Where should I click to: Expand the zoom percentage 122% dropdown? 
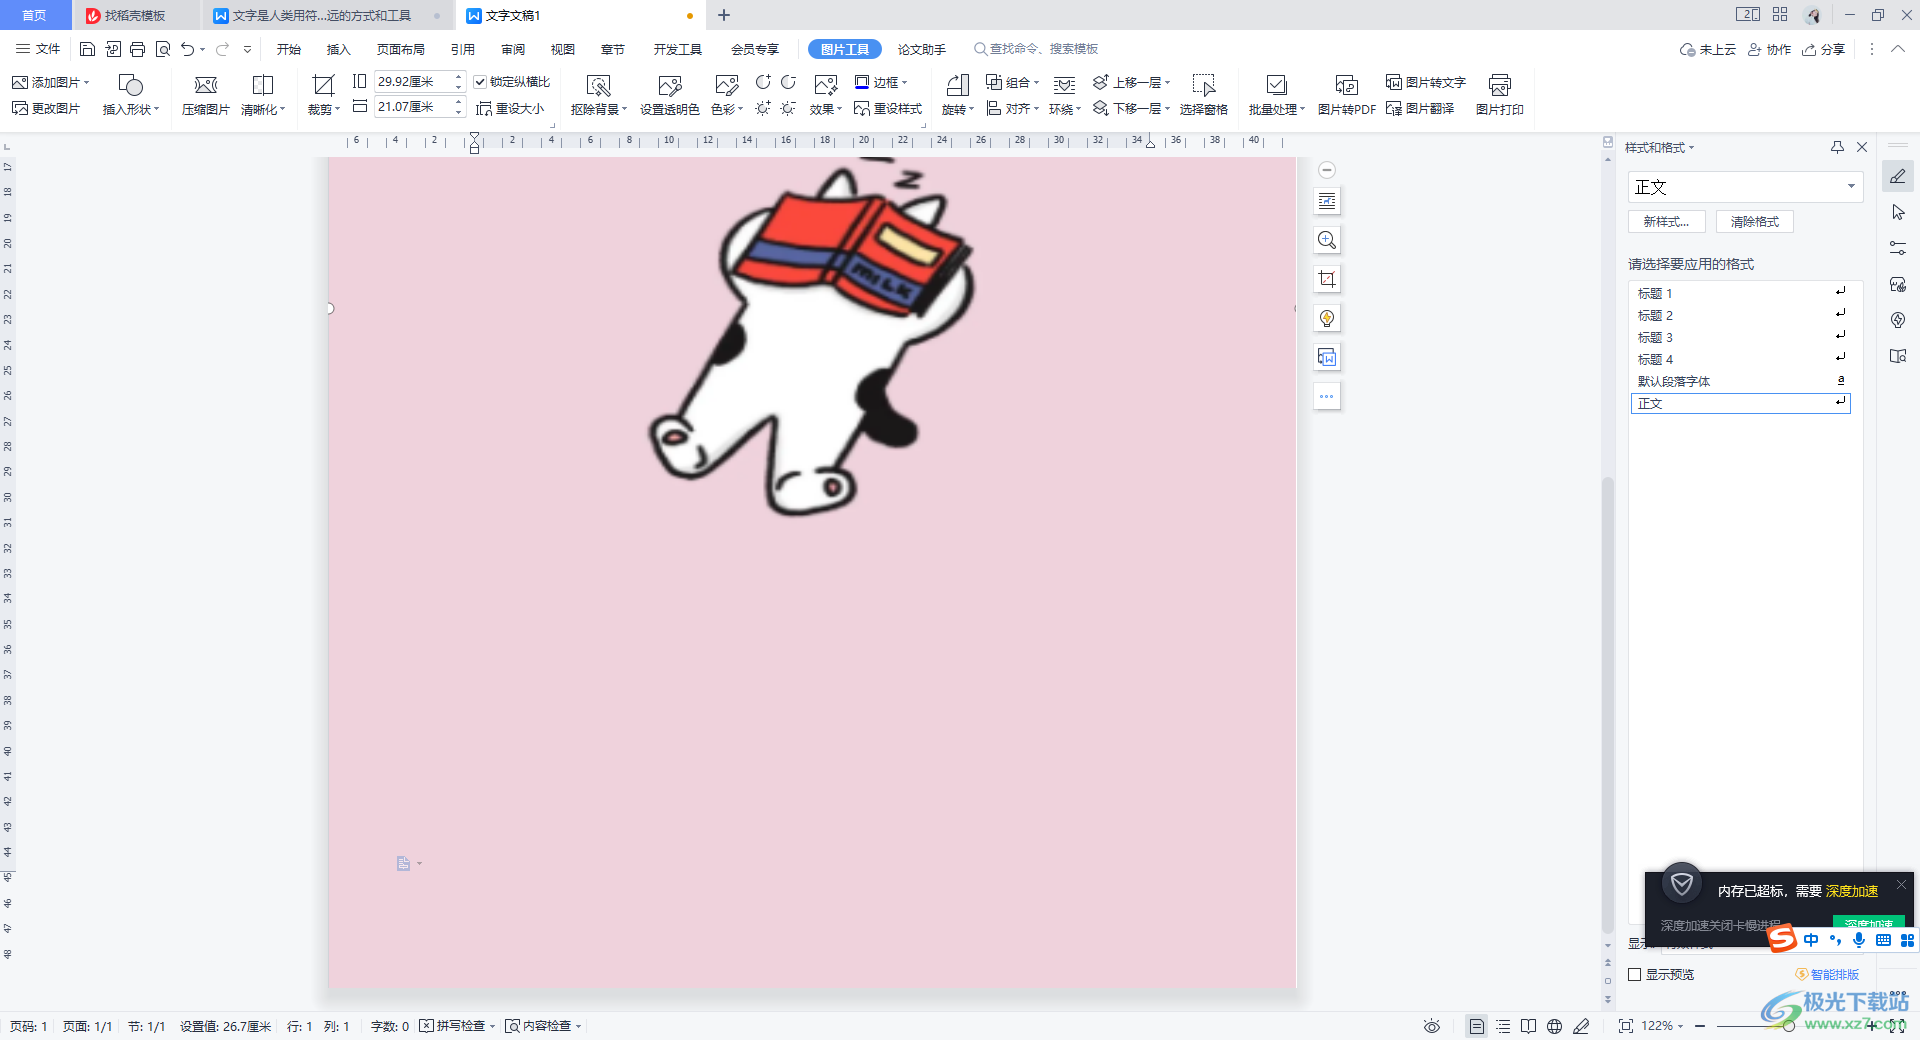[1680, 1026]
